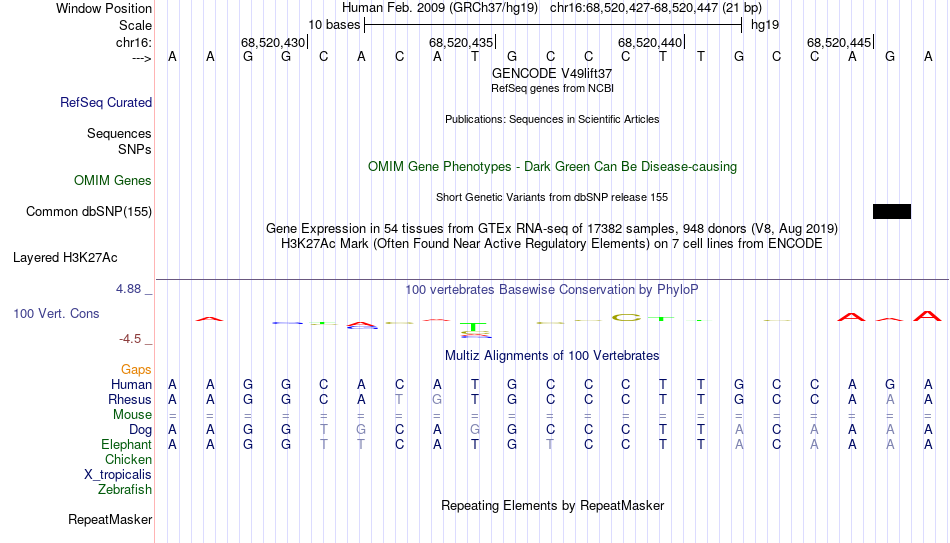Click Short Genetic Variants from dbSNP title

pyautogui.click(x=552, y=198)
